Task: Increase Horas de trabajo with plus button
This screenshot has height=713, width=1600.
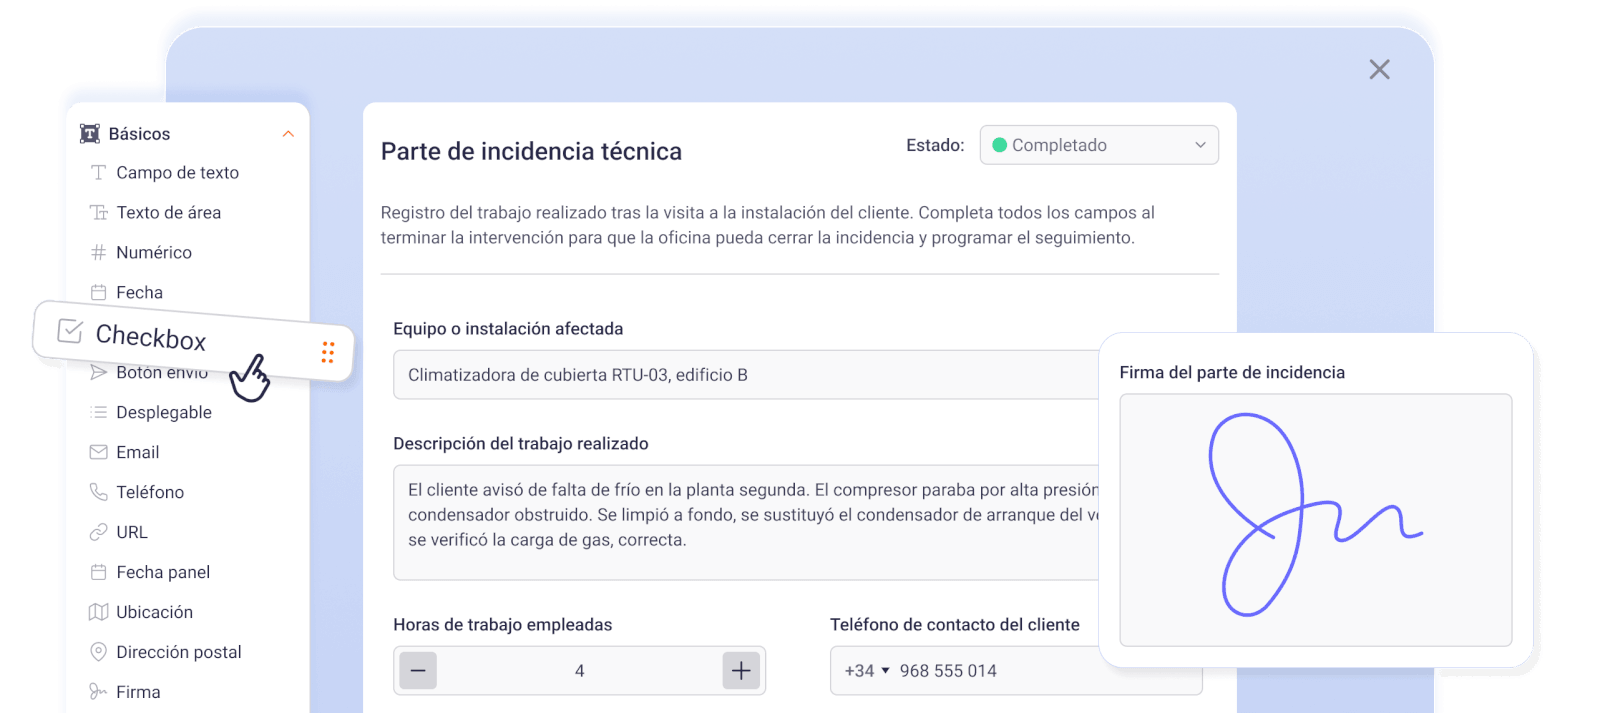Action: tap(741, 671)
